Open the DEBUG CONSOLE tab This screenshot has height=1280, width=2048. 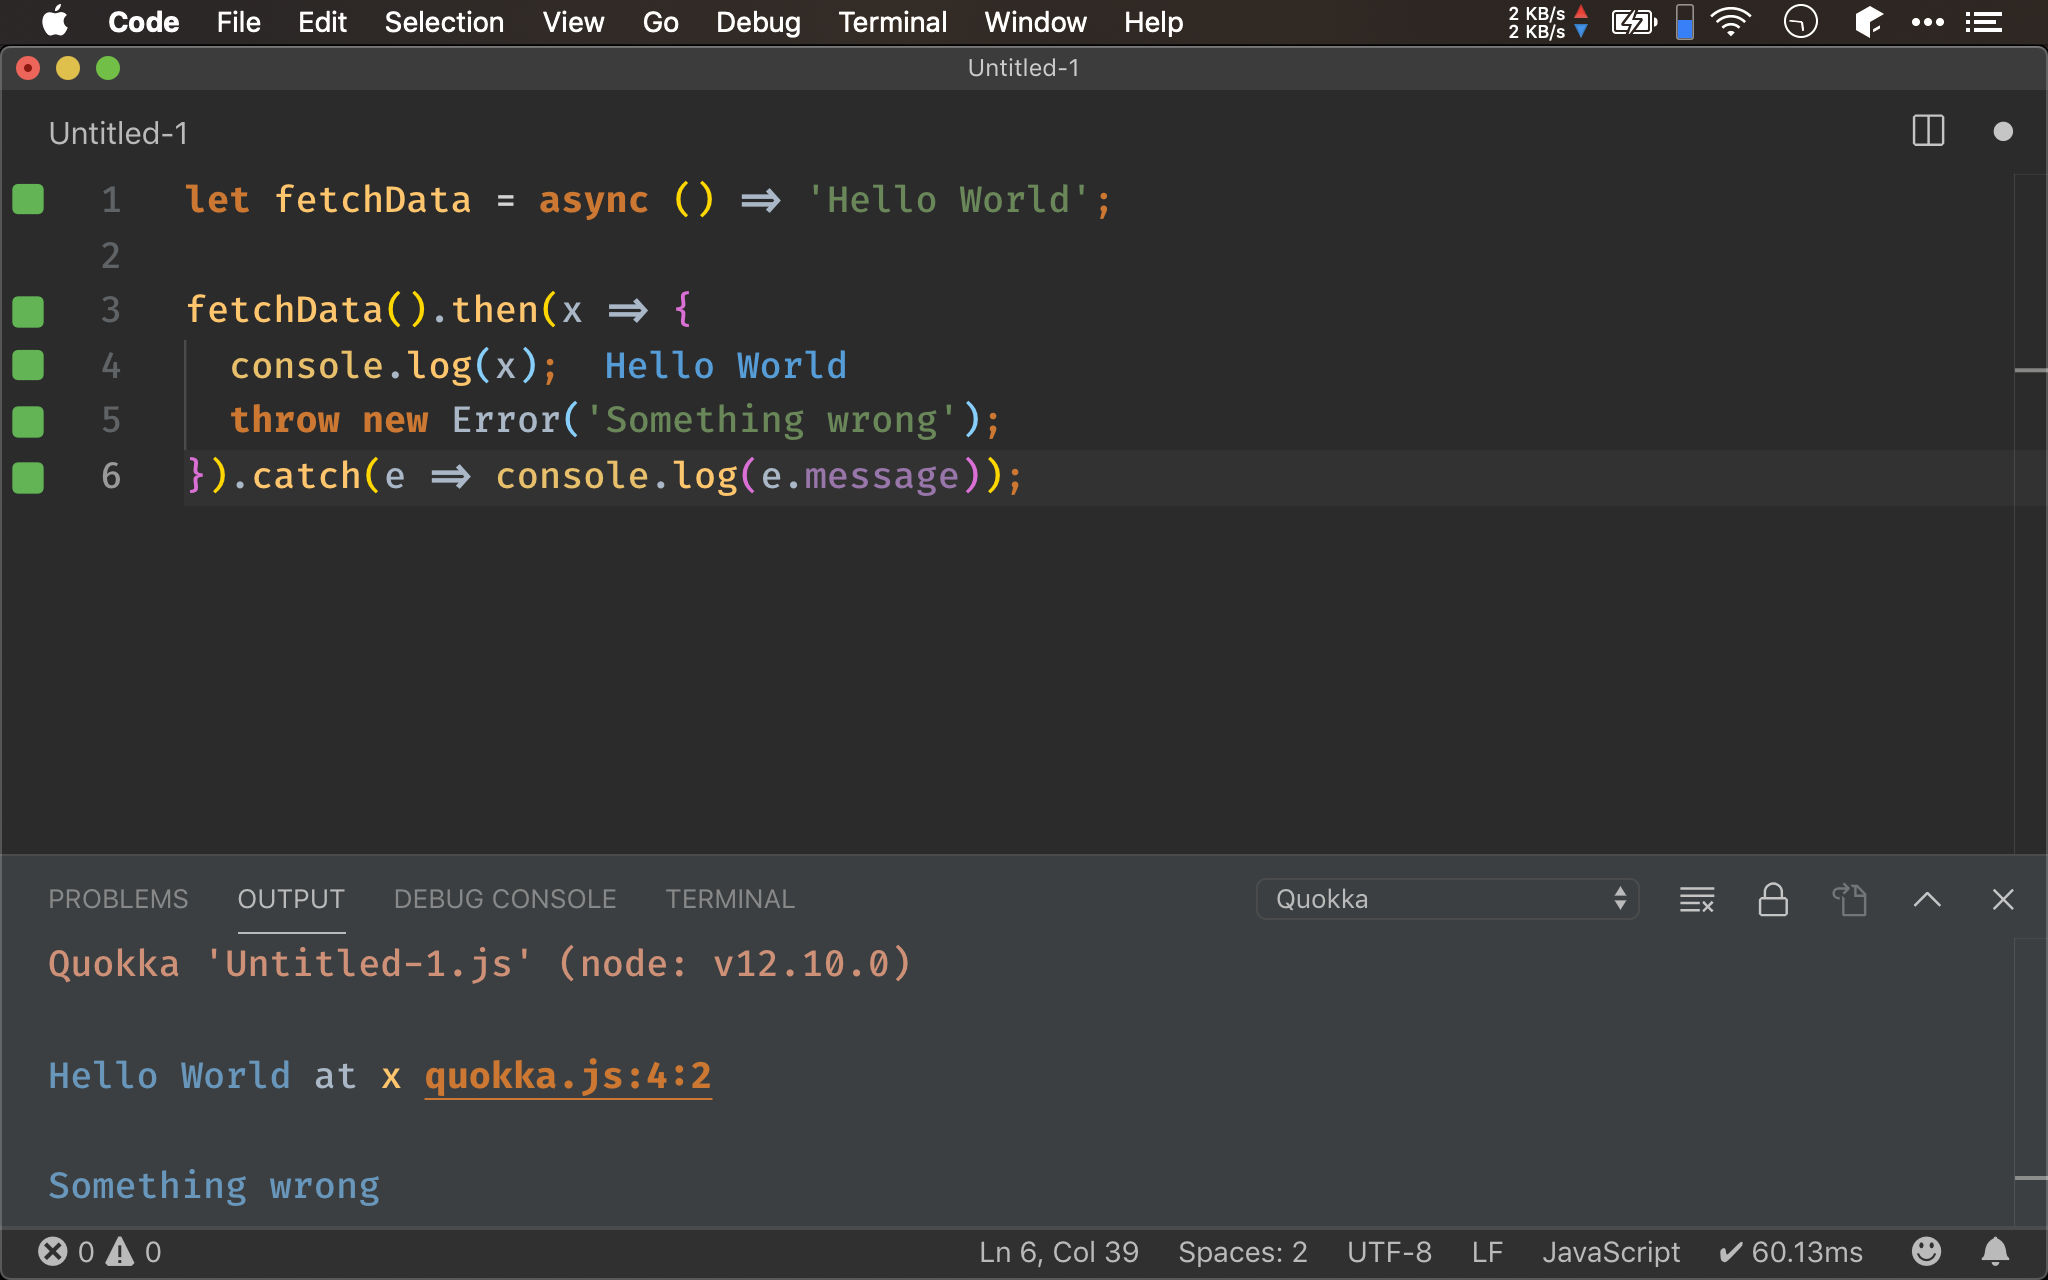(505, 899)
